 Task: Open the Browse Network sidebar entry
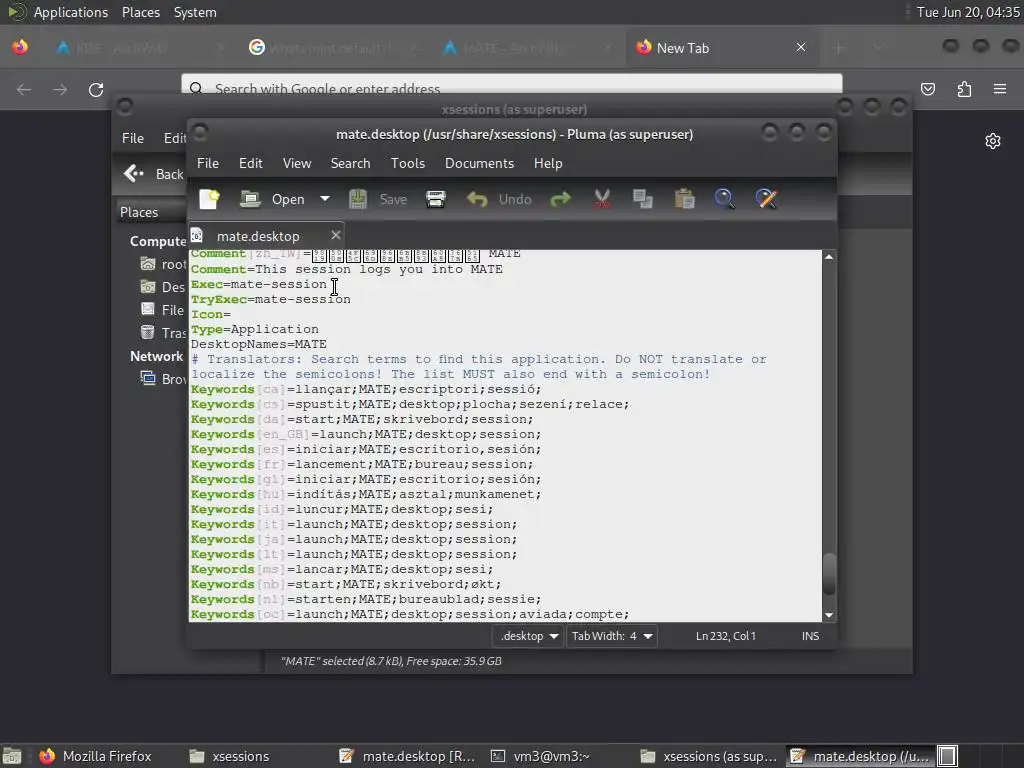tap(163, 379)
